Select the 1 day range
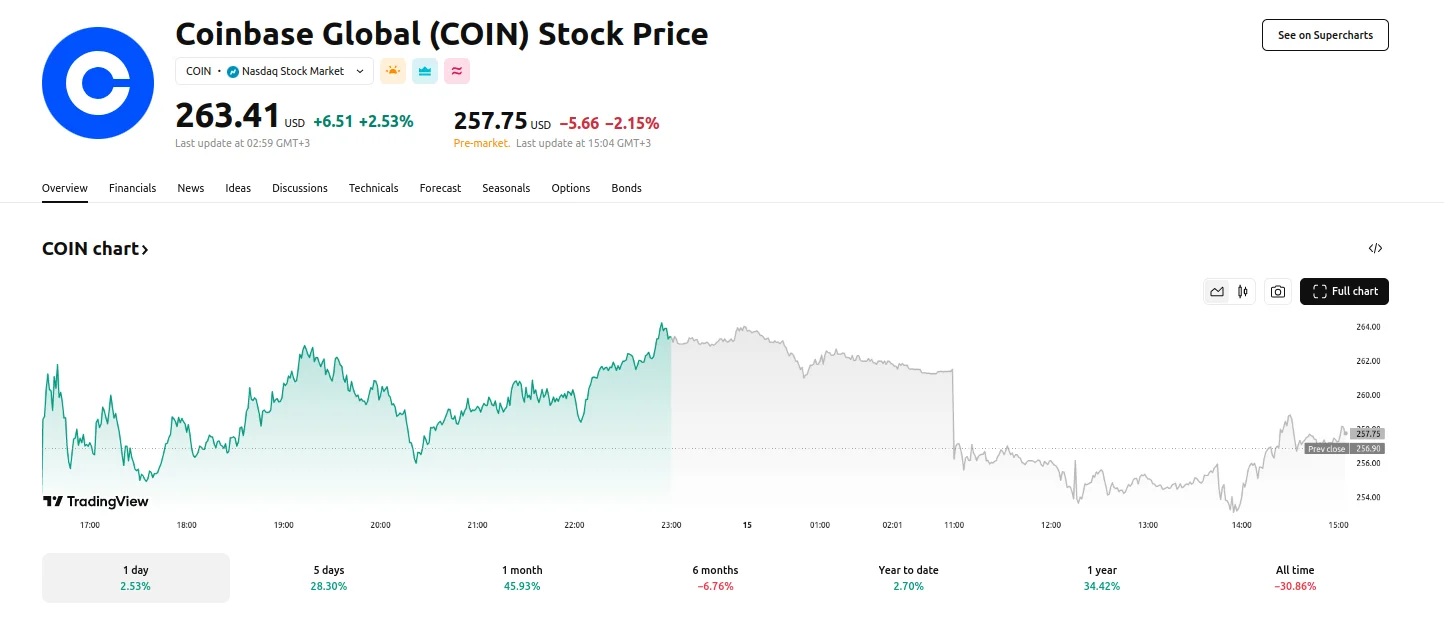Image resolution: width=1444 pixels, height=627 pixels. (x=135, y=578)
